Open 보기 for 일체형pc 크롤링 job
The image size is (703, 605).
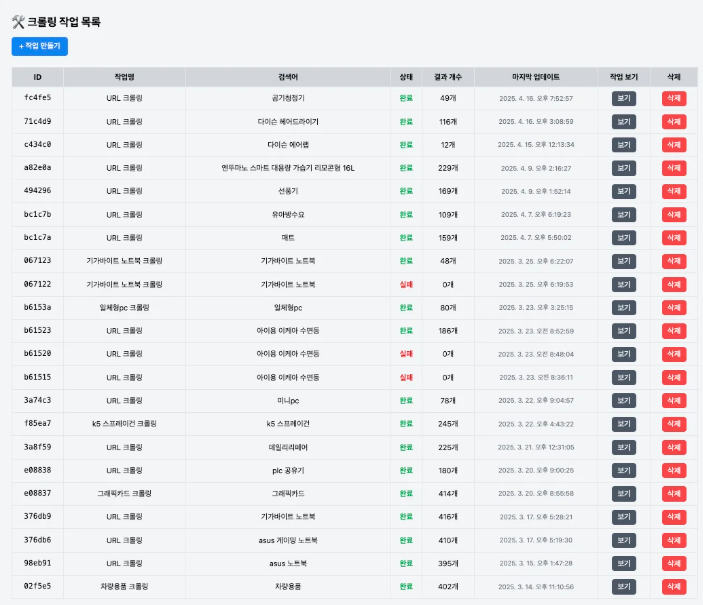tap(623, 307)
